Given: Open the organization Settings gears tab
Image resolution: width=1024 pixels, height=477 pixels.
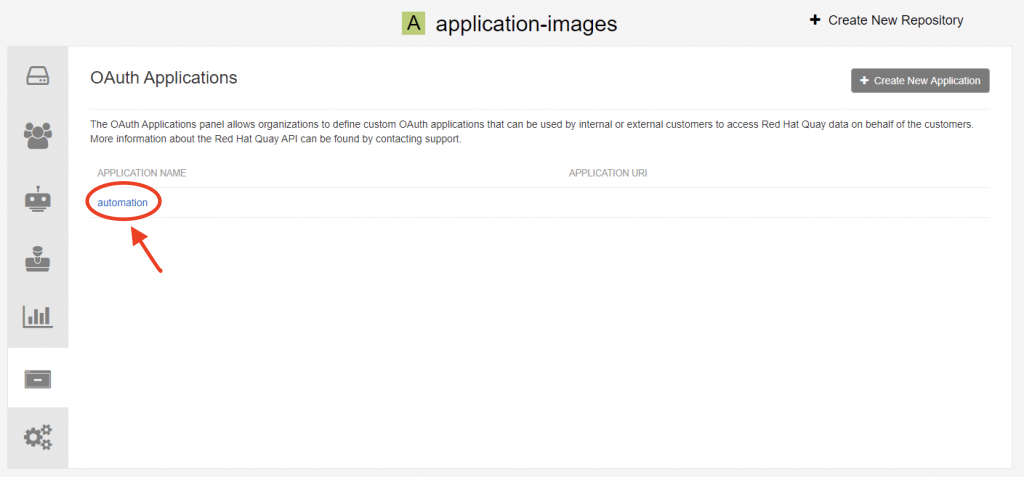Looking at the screenshot, I should click(x=38, y=436).
